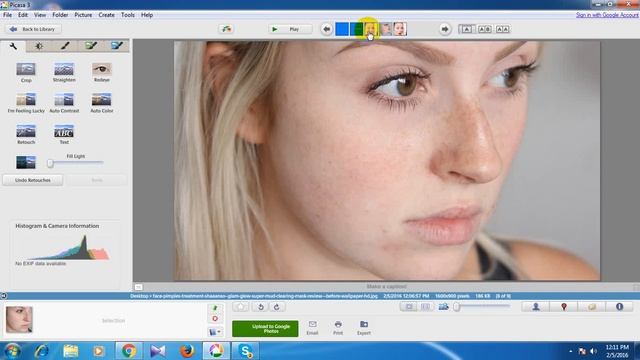Open the Create menu

[106, 15]
